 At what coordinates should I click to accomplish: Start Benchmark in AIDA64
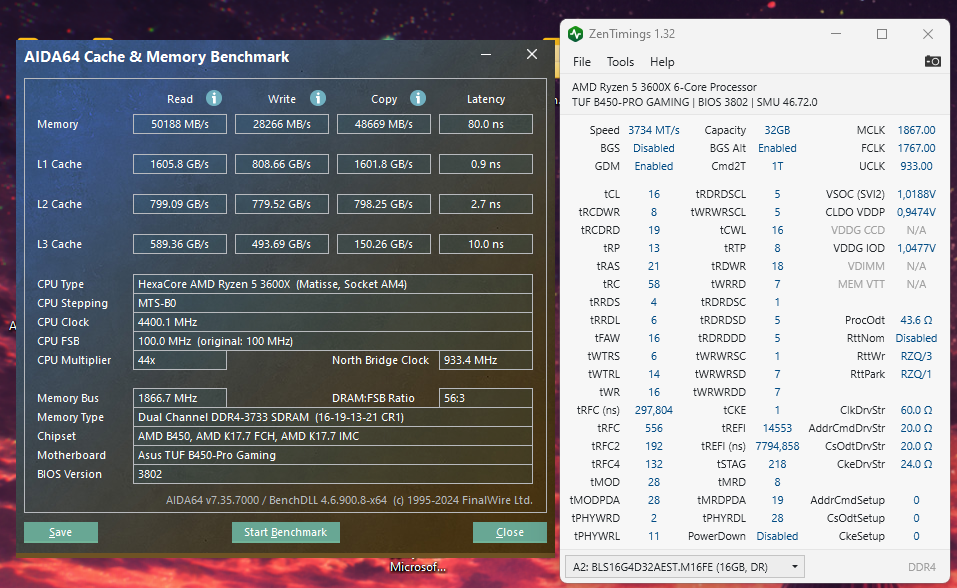[x=286, y=532]
